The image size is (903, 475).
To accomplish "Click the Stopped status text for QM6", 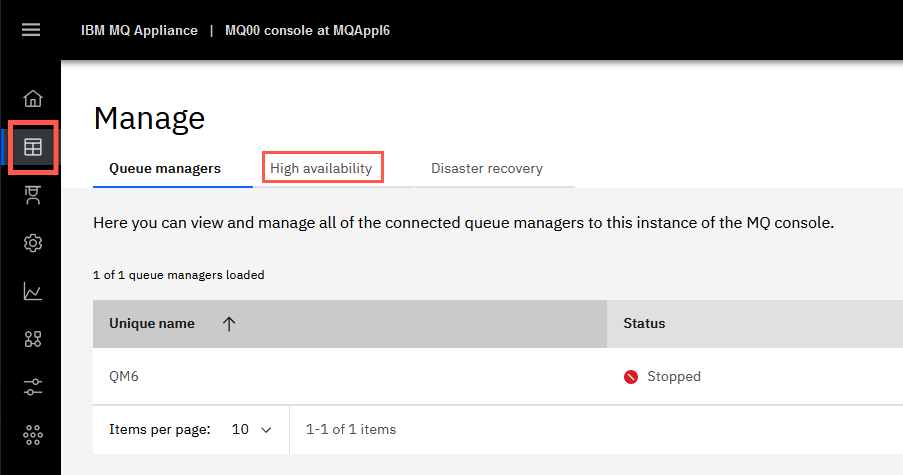I will (x=674, y=376).
